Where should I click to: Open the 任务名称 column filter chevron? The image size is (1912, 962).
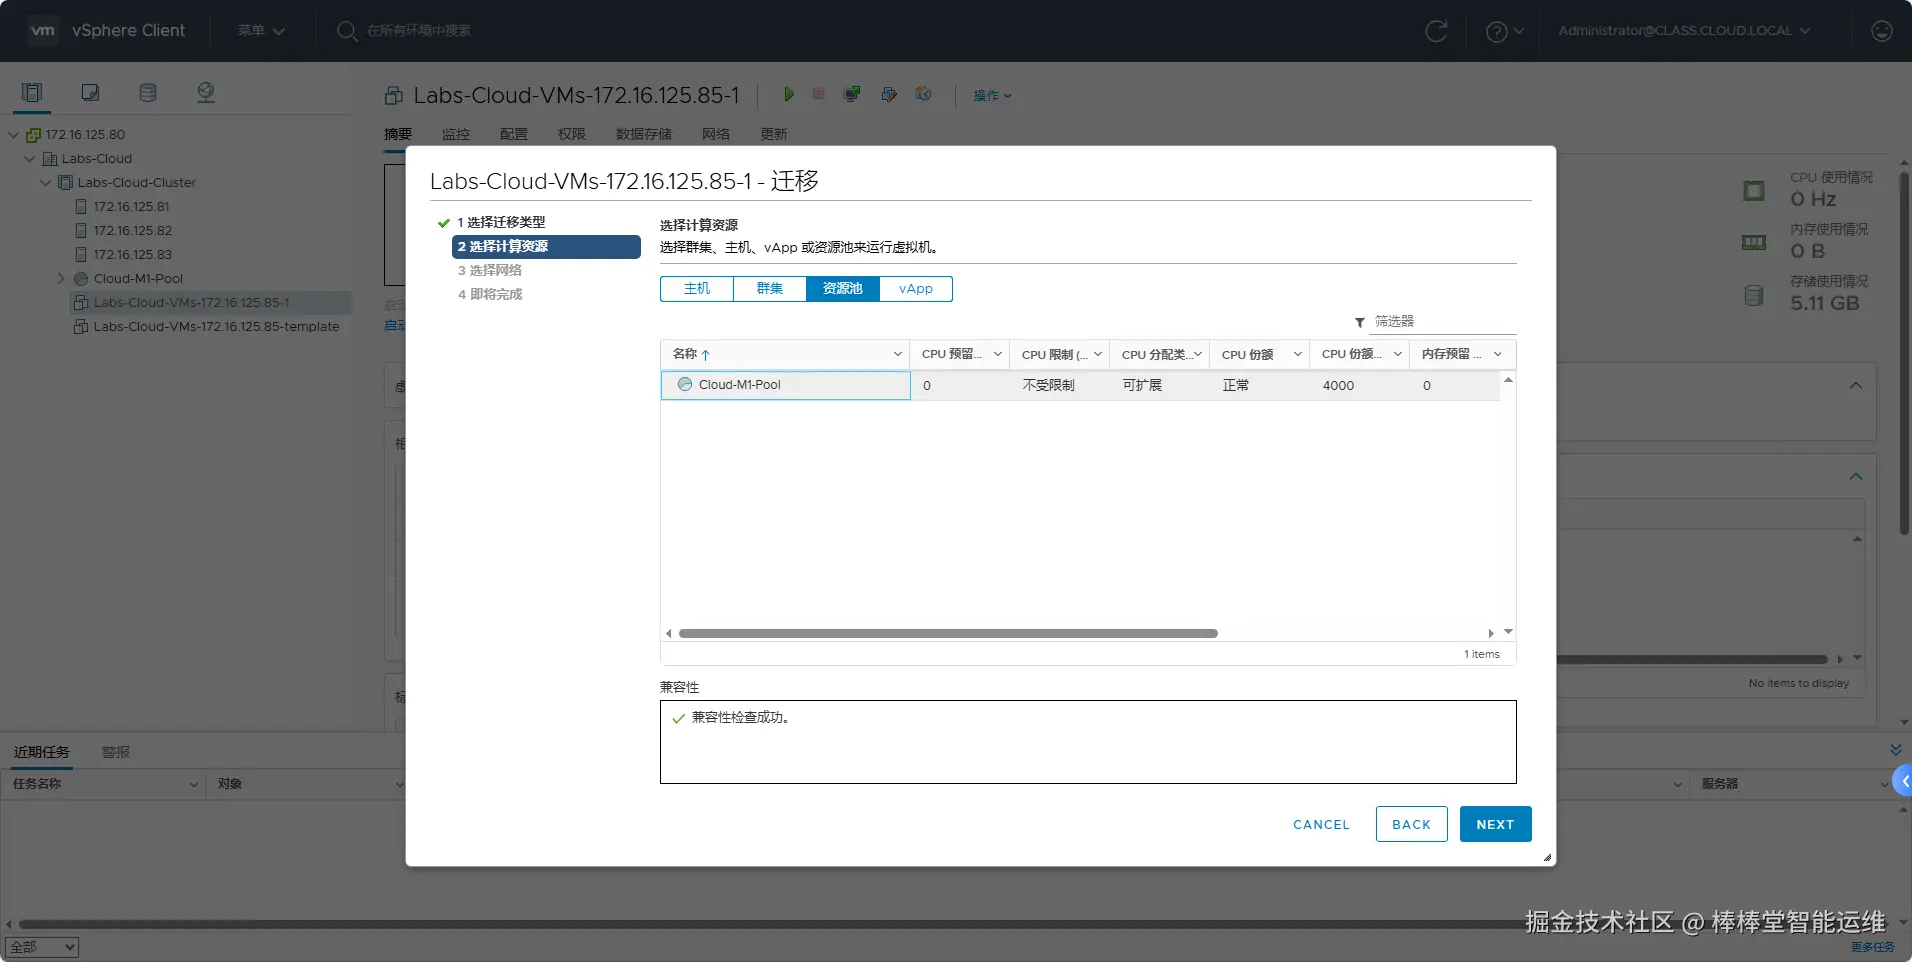click(x=194, y=785)
